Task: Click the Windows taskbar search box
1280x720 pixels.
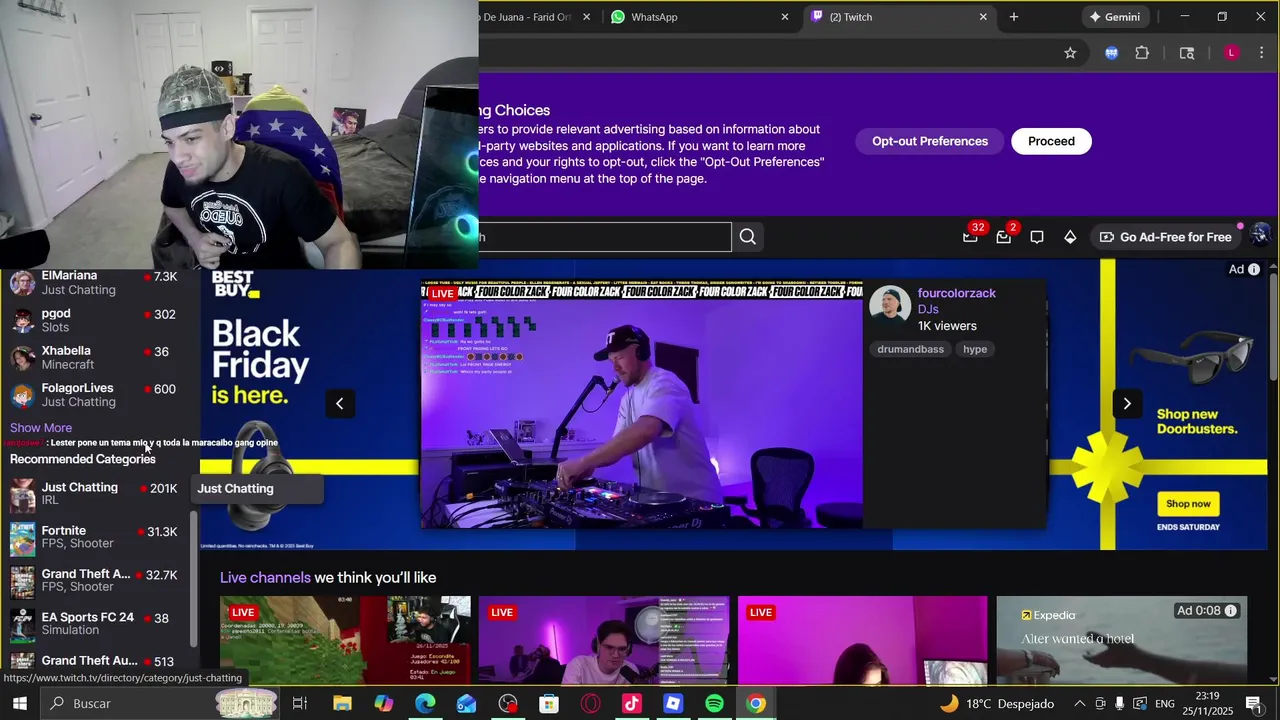Action: tap(158, 703)
